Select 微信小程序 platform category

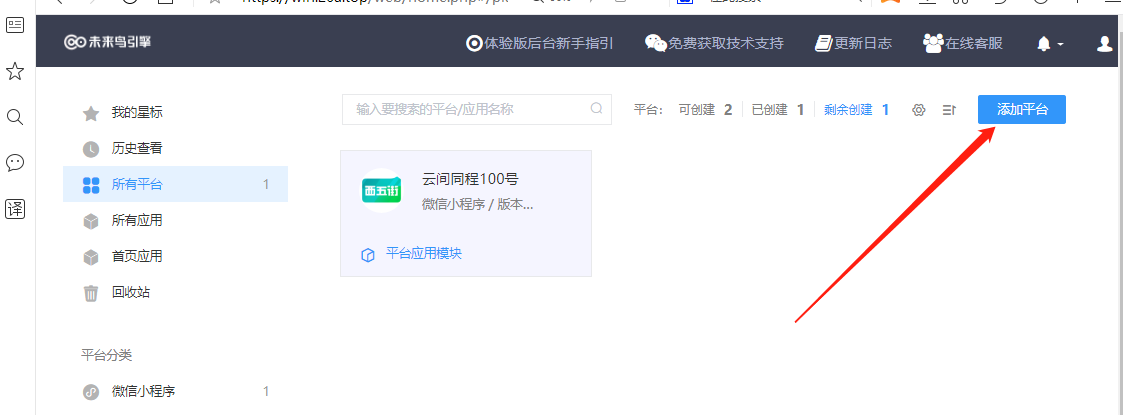(175, 391)
